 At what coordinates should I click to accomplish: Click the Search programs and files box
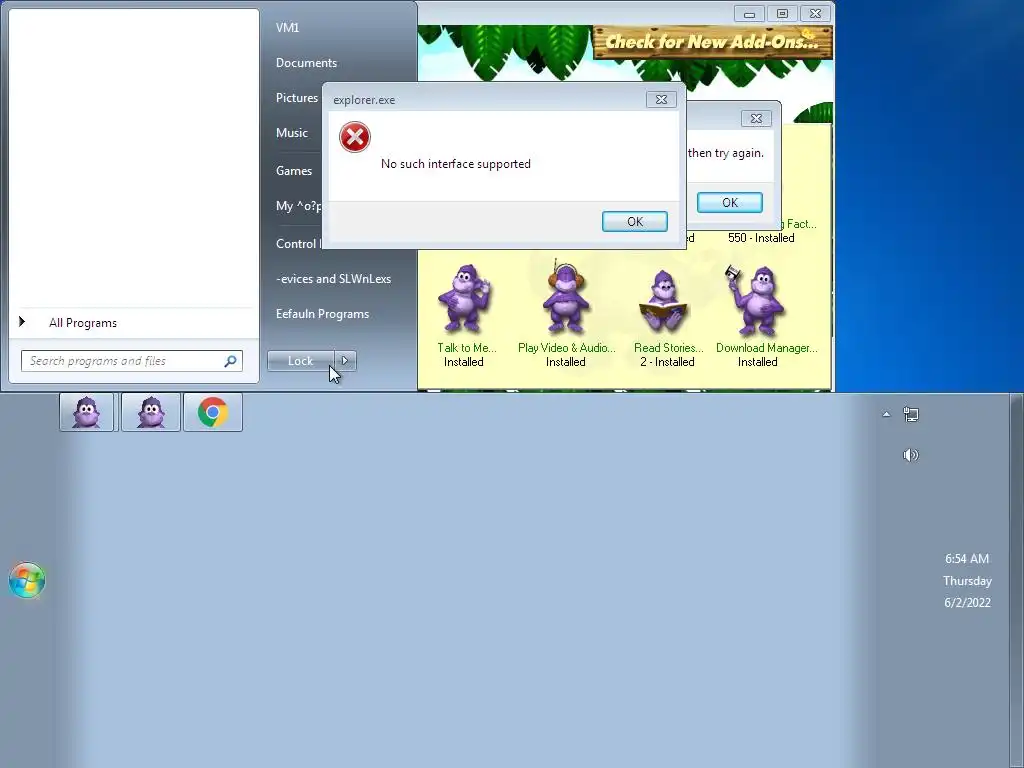point(132,360)
